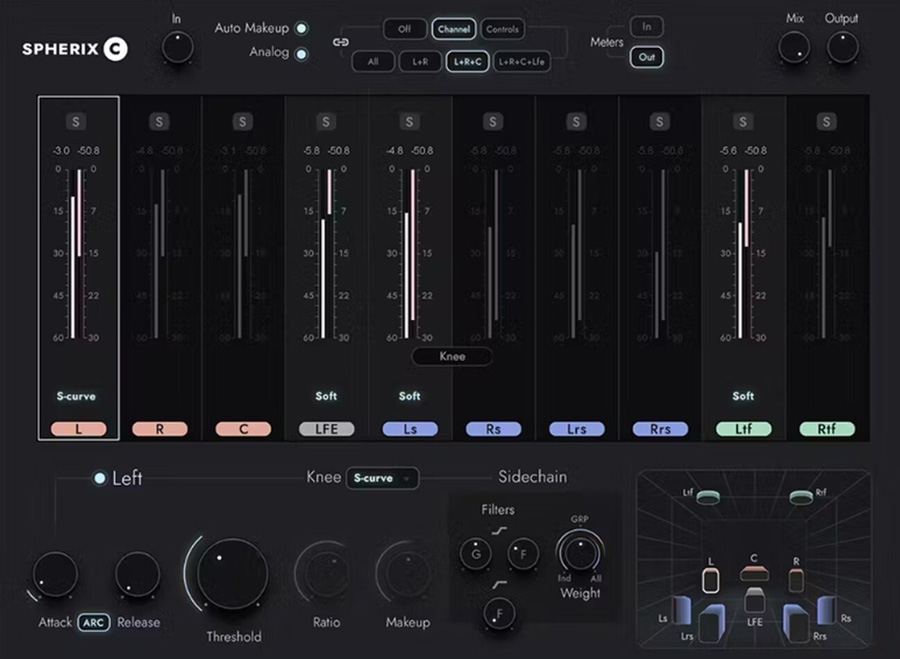The image size is (900, 659).
Task: Solo the LFE channel strip
Action: (x=326, y=122)
